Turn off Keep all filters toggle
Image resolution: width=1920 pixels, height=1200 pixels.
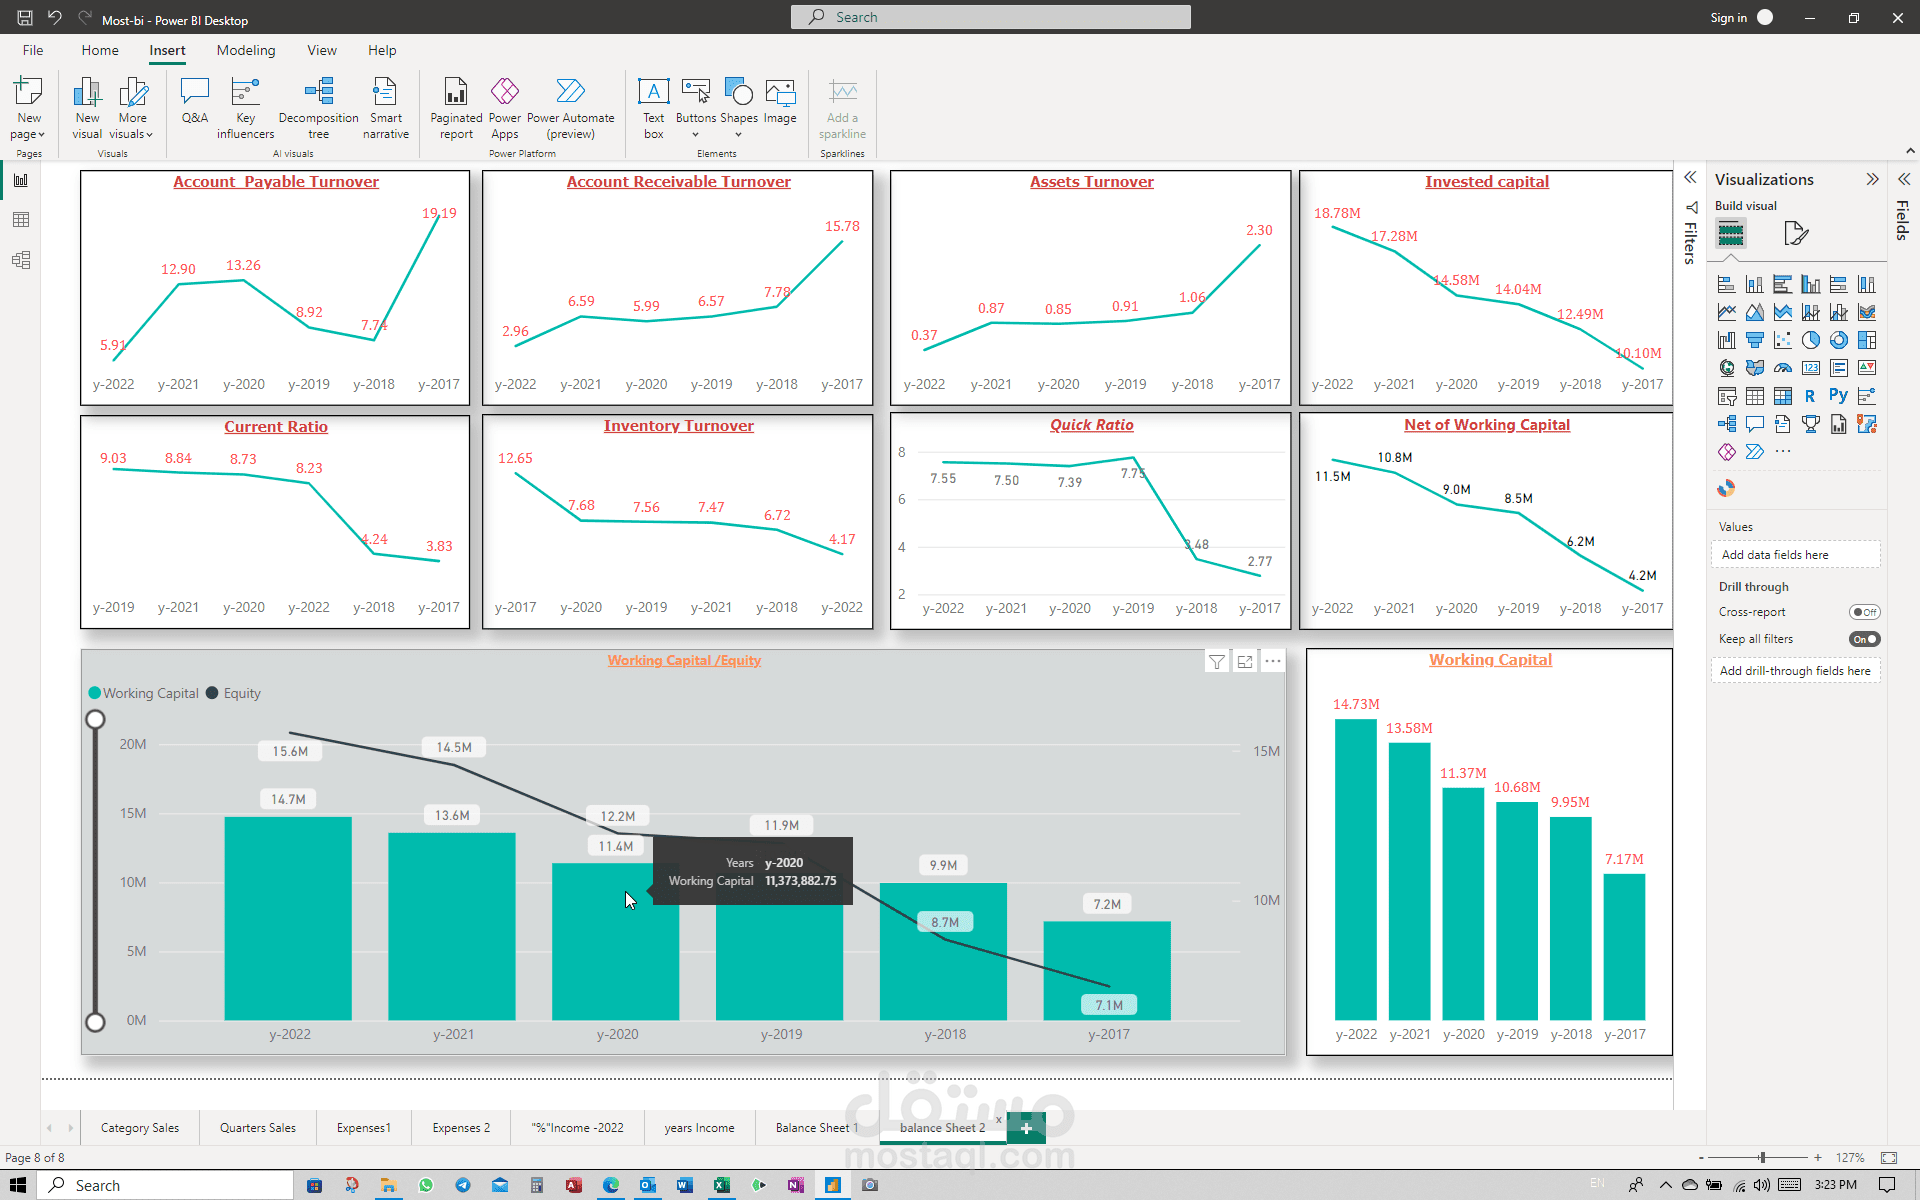pyautogui.click(x=1864, y=639)
